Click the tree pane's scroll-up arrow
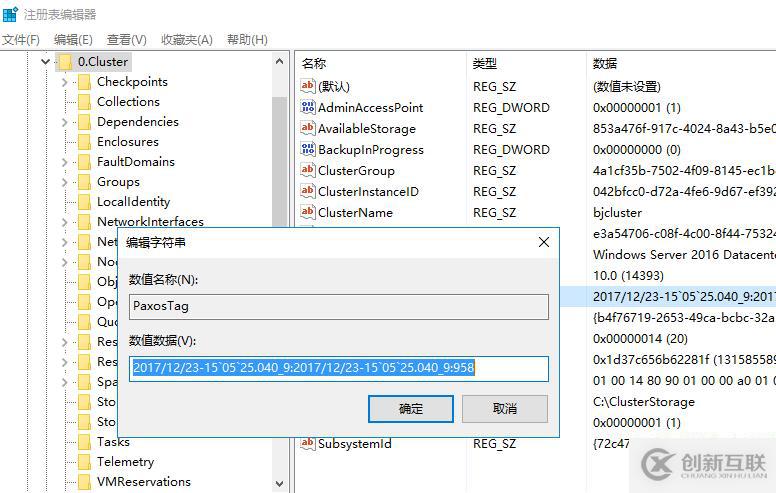 [280, 61]
